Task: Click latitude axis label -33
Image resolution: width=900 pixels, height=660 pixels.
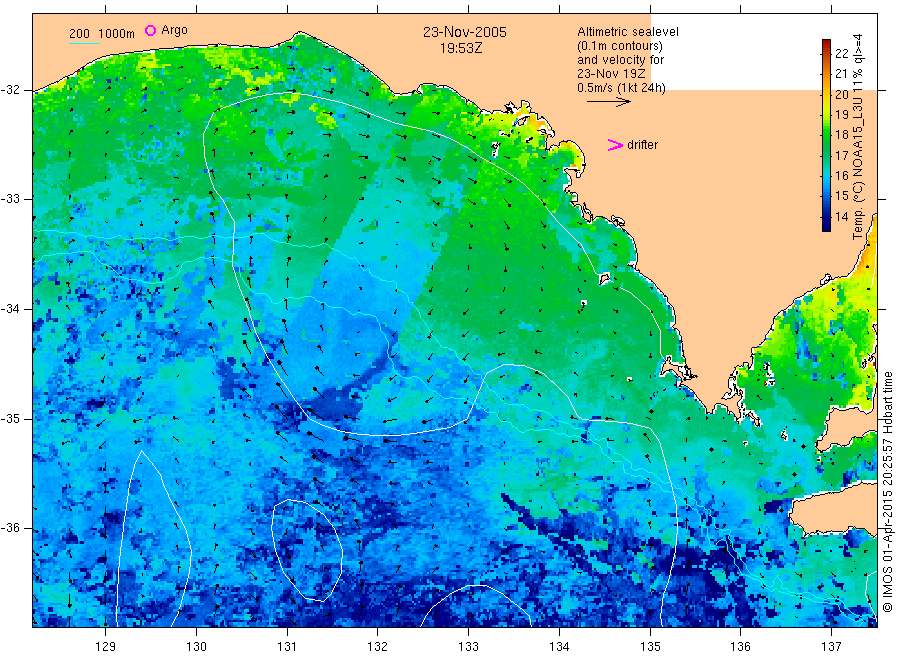Action: [10, 199]
